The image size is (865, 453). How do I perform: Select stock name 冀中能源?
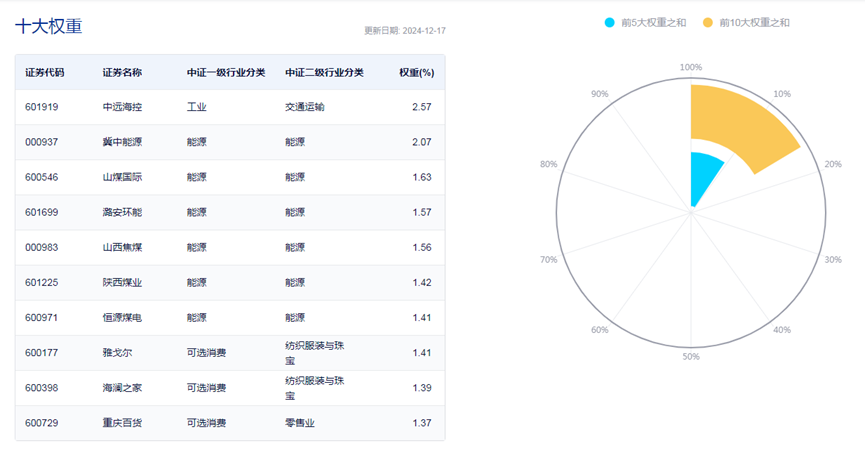(x=122, y=142)
